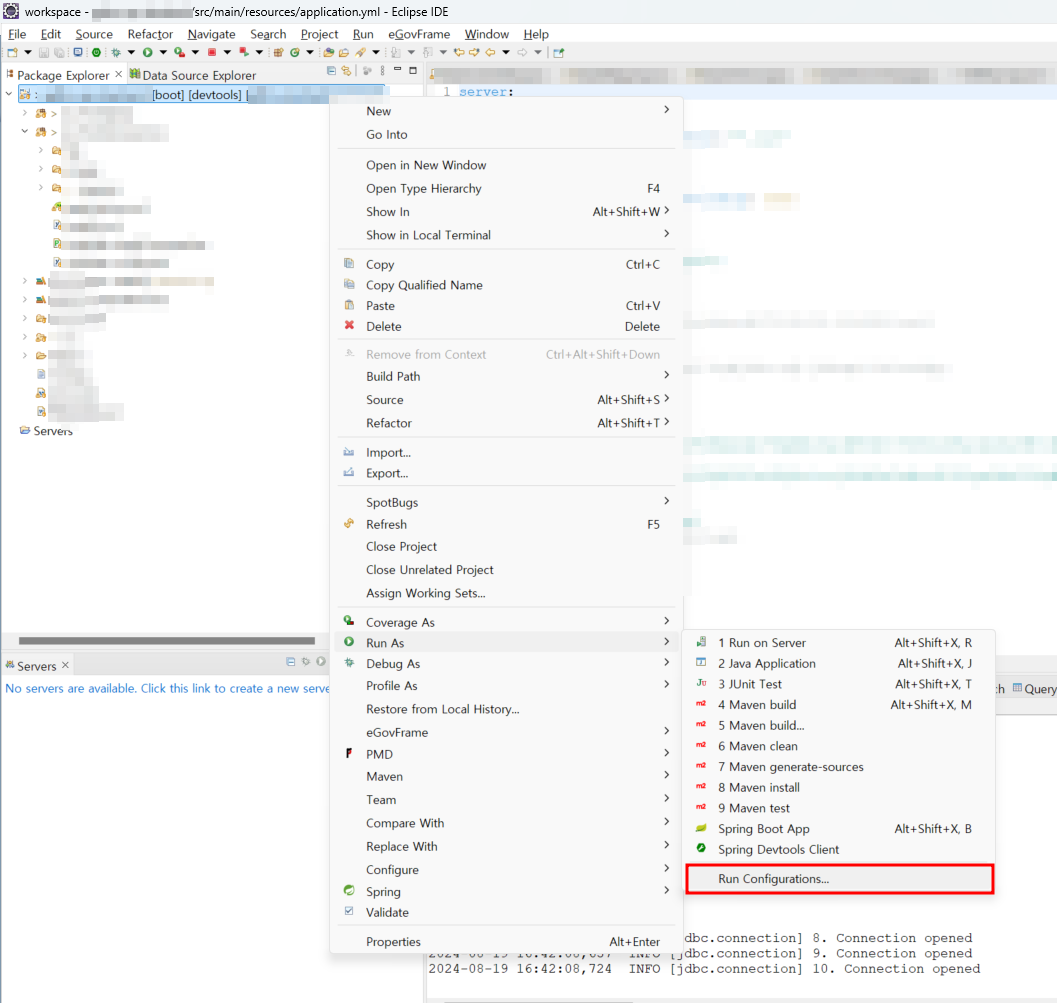Expand the Maven submenu

666,775
